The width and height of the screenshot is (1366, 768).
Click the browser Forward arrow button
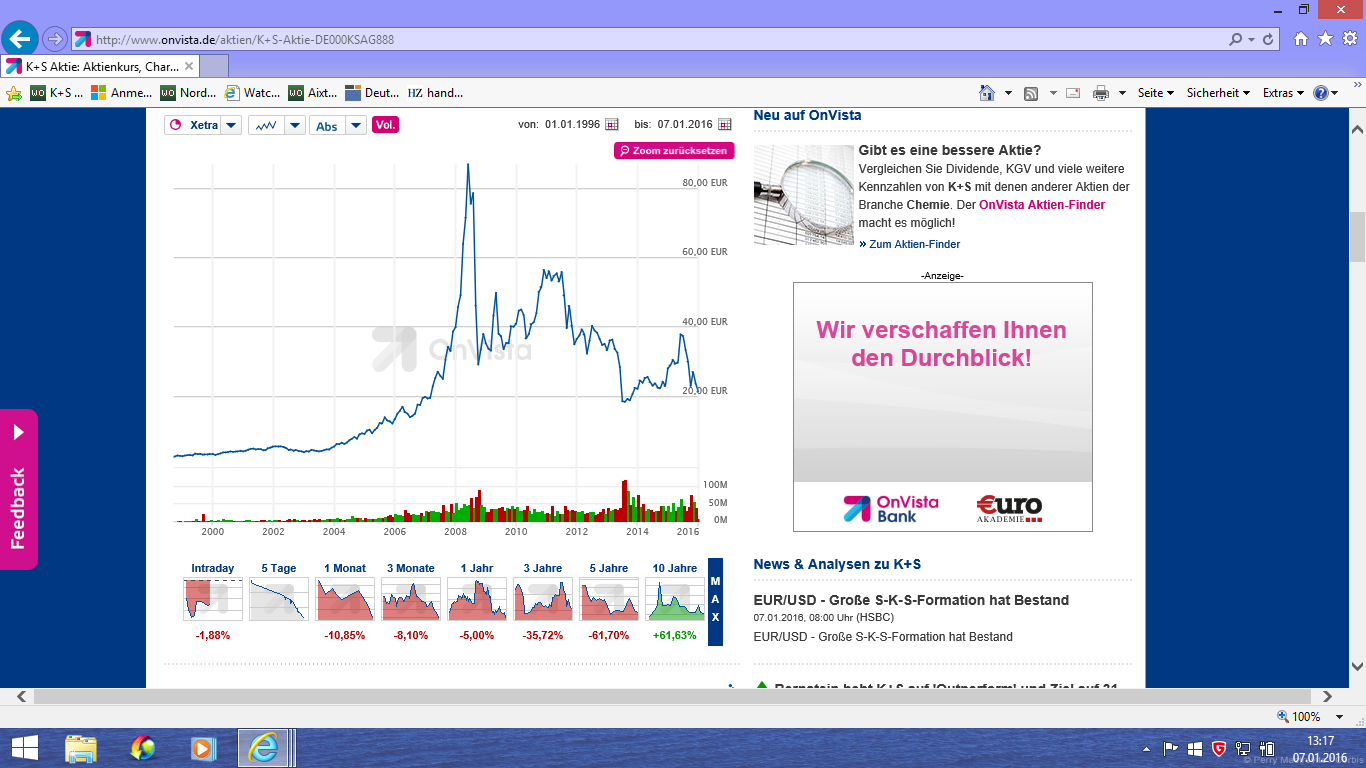[x=55, y=39]
